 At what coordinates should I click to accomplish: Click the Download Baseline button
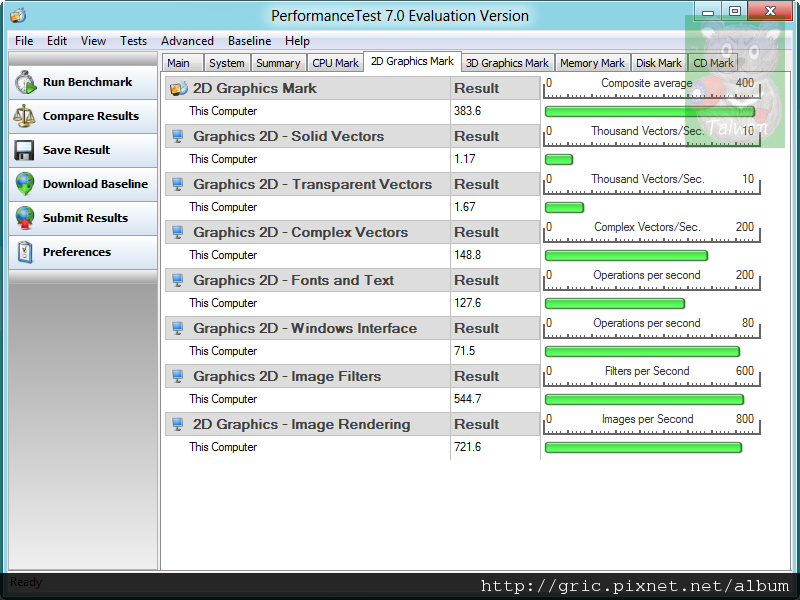coord(83,184)
